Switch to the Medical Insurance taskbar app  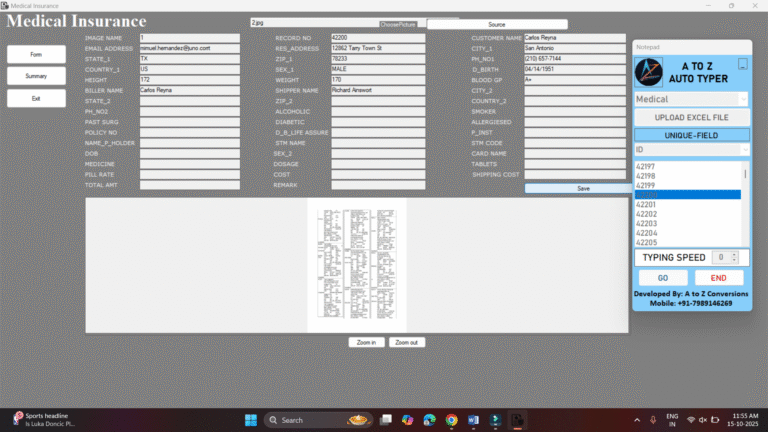(517, 420)
